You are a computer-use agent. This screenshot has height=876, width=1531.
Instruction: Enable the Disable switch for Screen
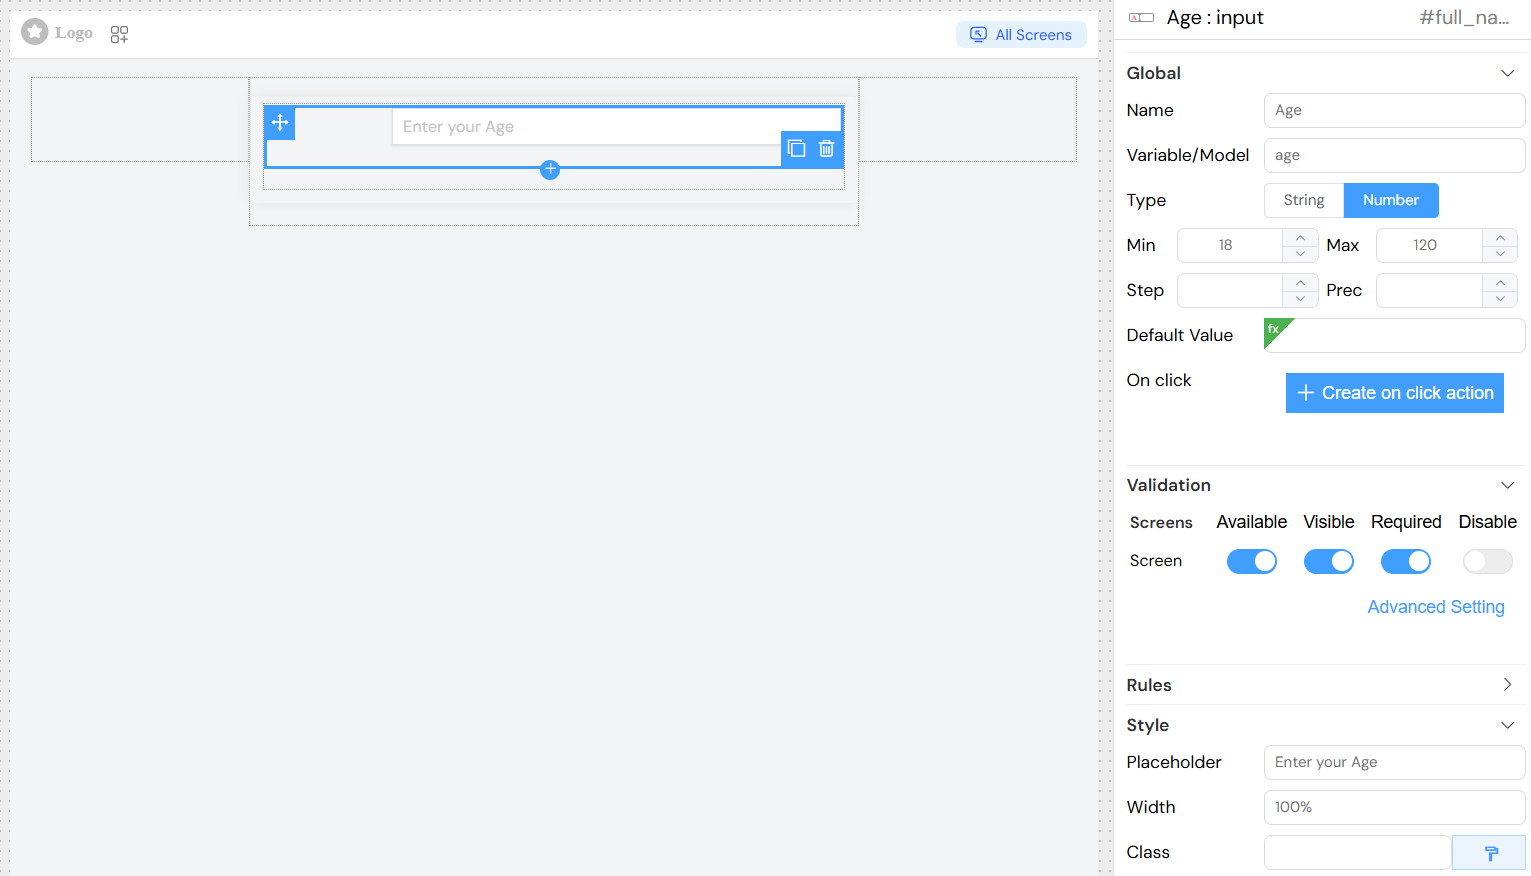(x=1488, y=562)
